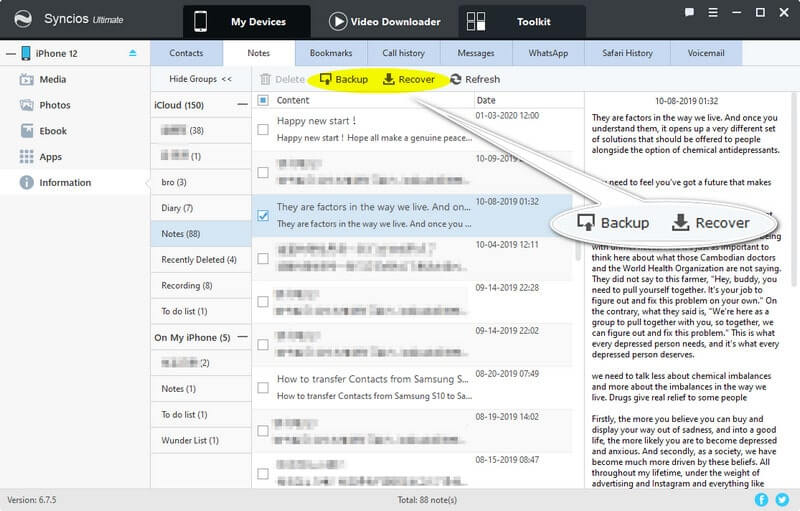
Task: Select the bro (3) folder
Action: [x=201, y=182]
